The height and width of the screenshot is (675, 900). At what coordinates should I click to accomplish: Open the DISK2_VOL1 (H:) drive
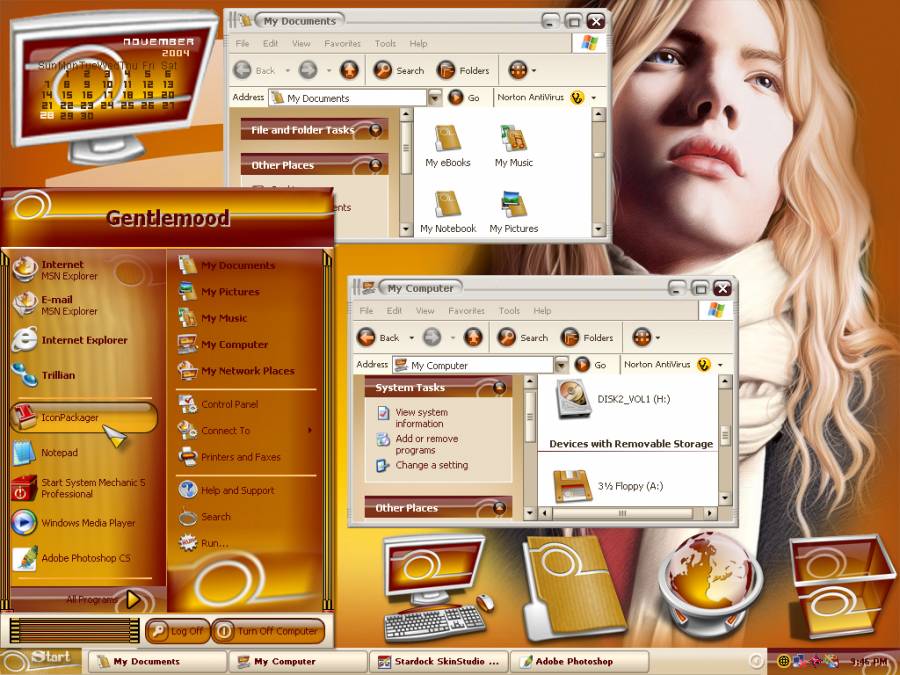(x=573, y=398)
